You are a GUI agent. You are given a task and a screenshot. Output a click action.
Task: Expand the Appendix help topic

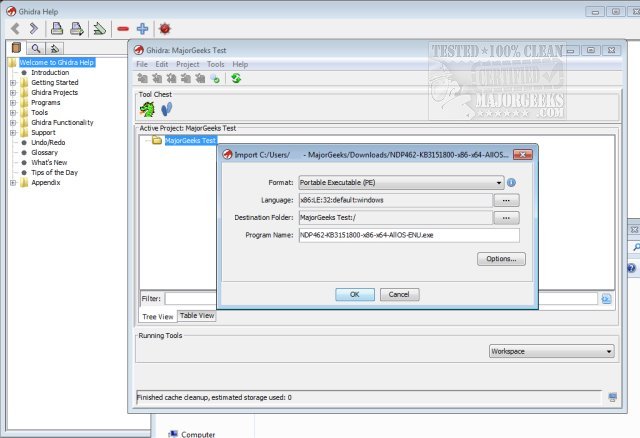coord(13,182)
